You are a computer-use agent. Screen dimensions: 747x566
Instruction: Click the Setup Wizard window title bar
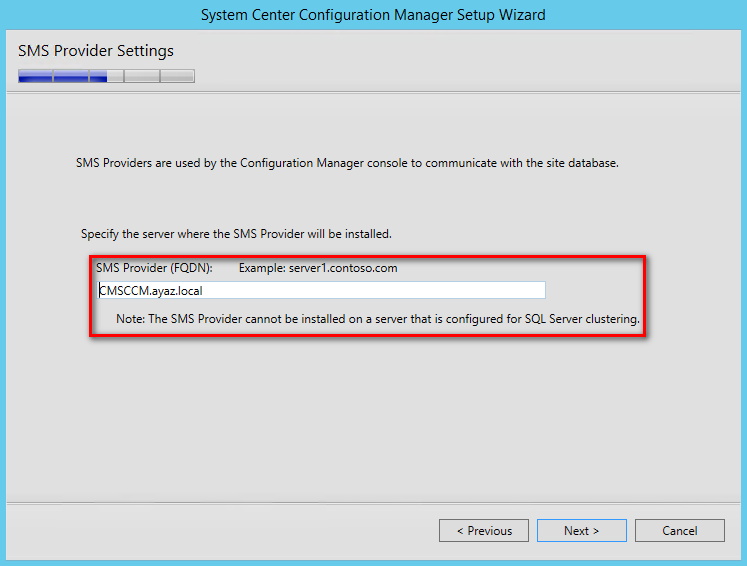click(373, 15)
